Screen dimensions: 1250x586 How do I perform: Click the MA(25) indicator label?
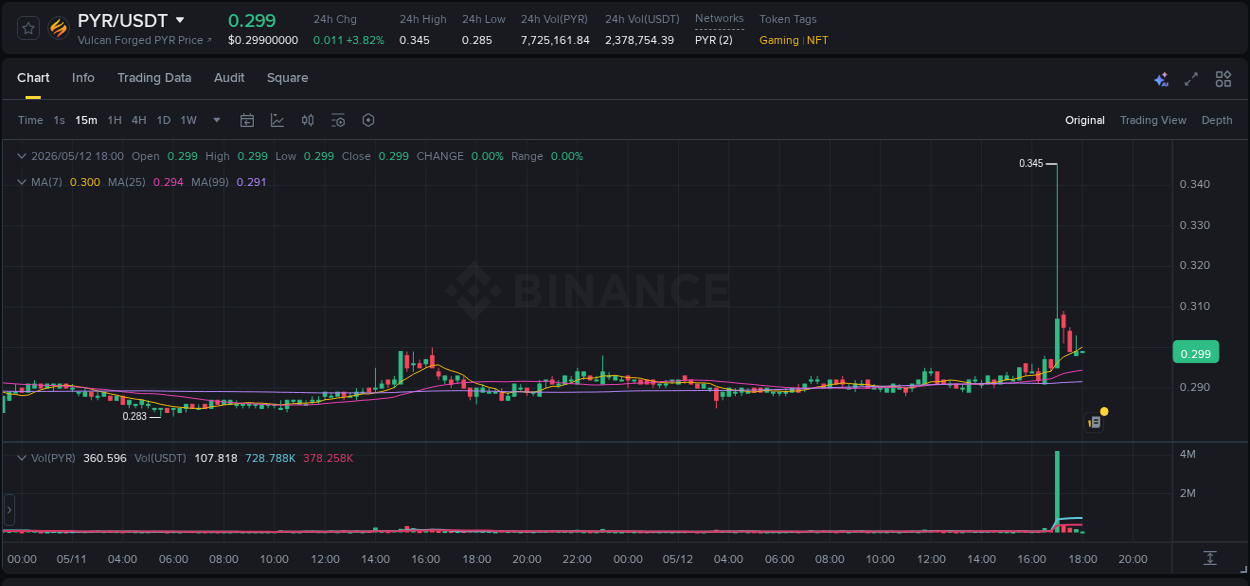(x=127, y=182)
